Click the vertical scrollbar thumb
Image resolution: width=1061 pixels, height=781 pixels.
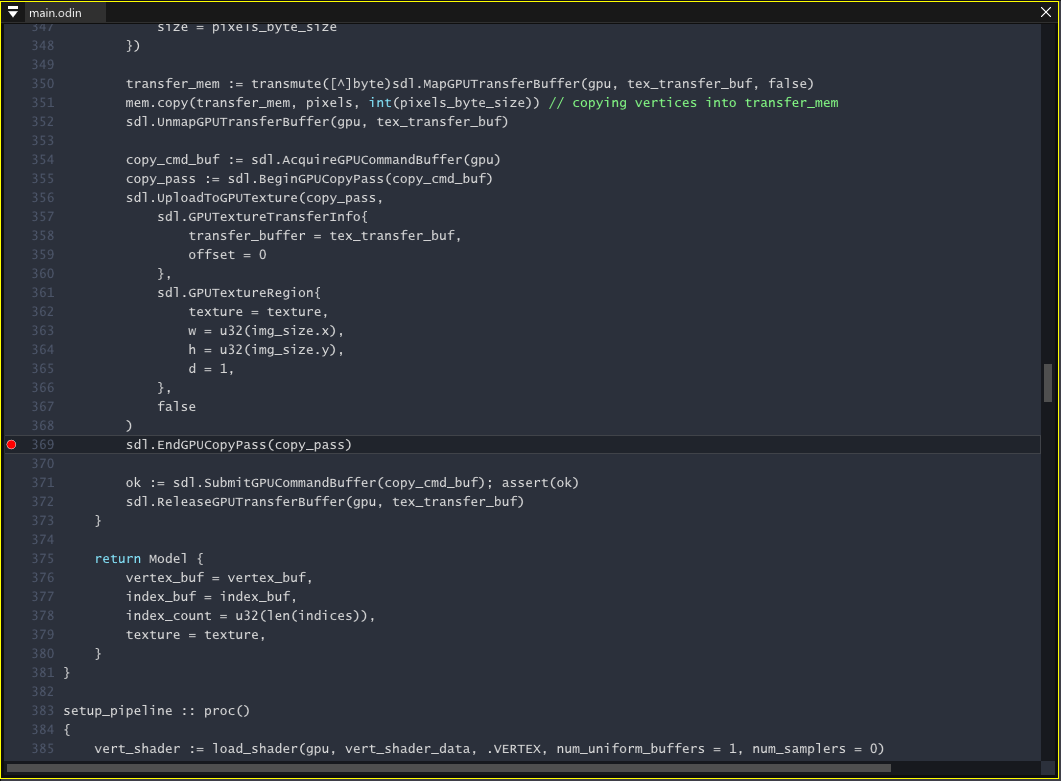click(1047, 382)
